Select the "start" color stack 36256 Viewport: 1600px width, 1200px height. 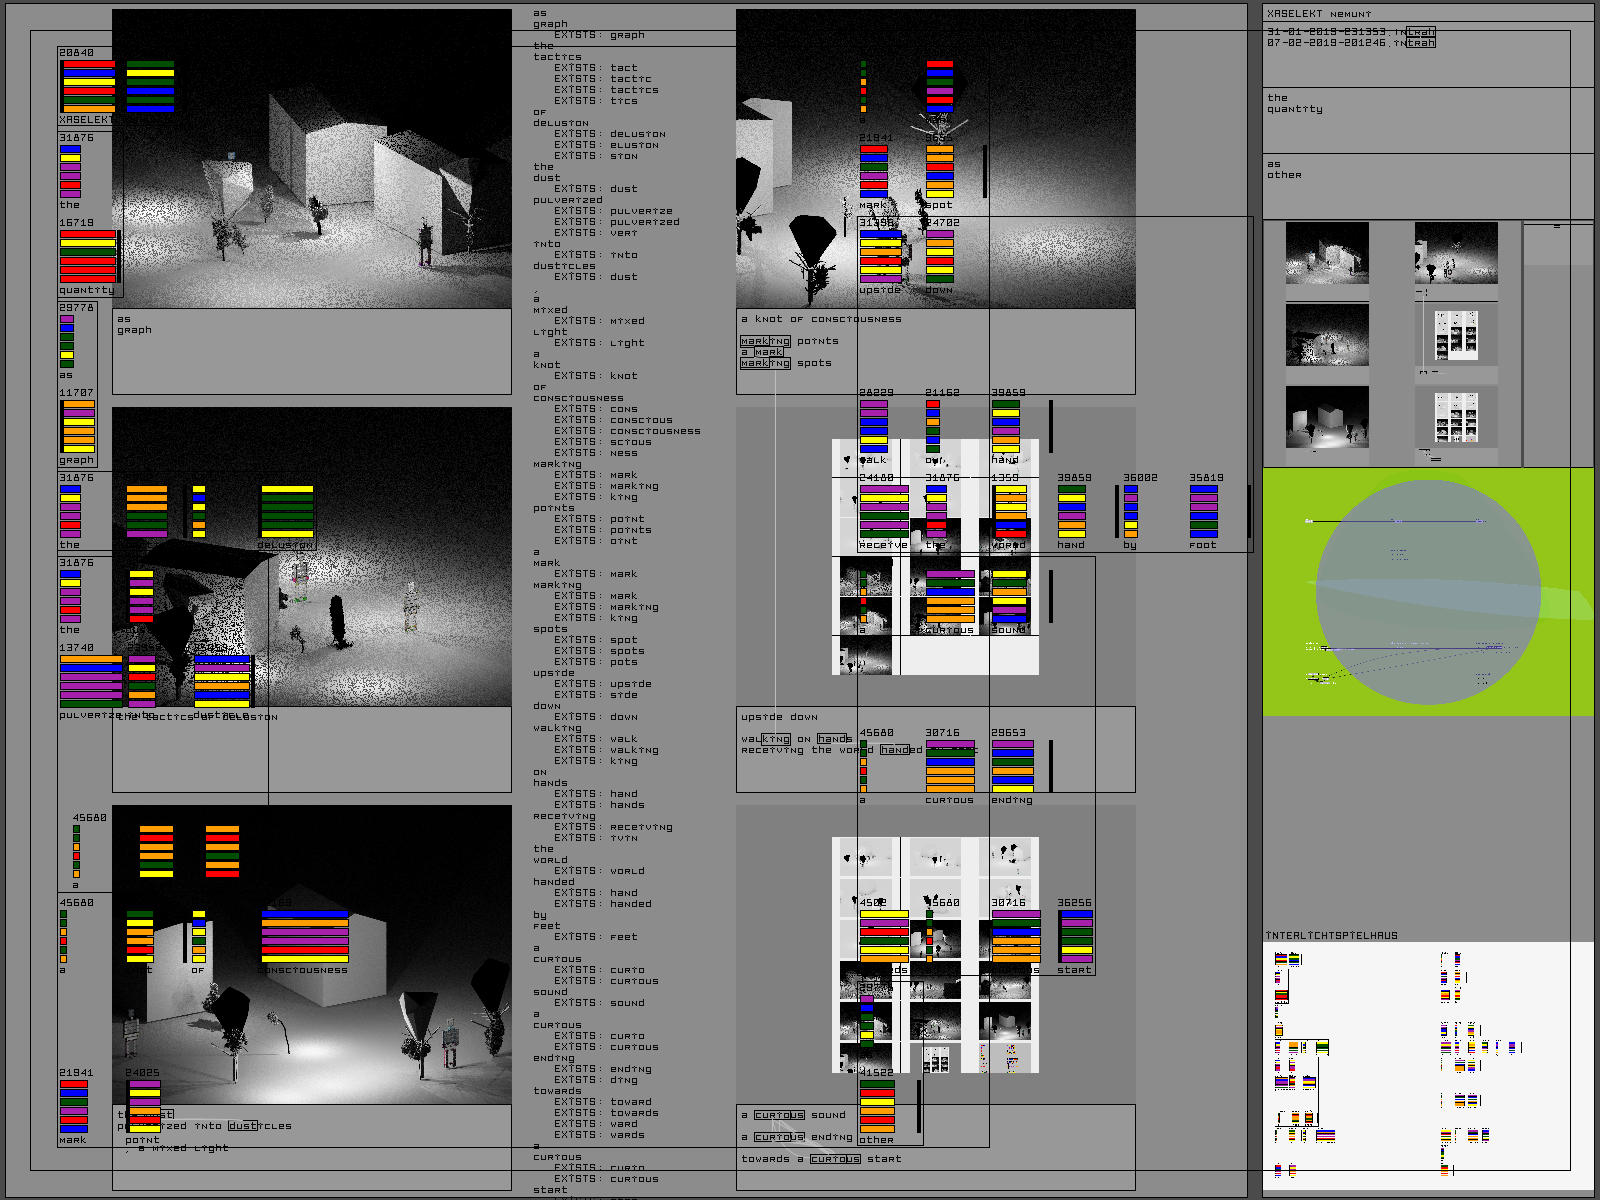pos(1076,936)
